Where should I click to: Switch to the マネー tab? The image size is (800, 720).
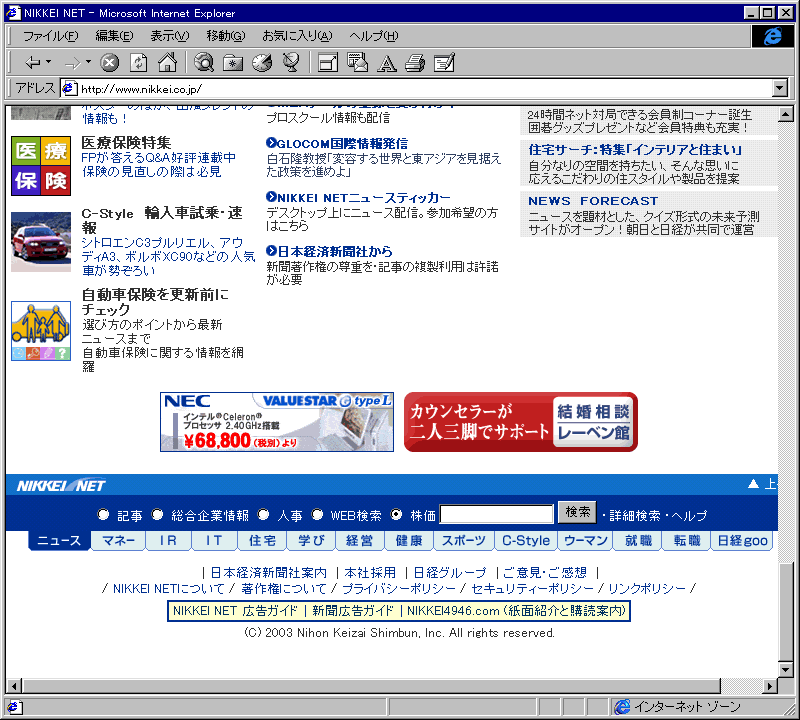pos(118,541)
